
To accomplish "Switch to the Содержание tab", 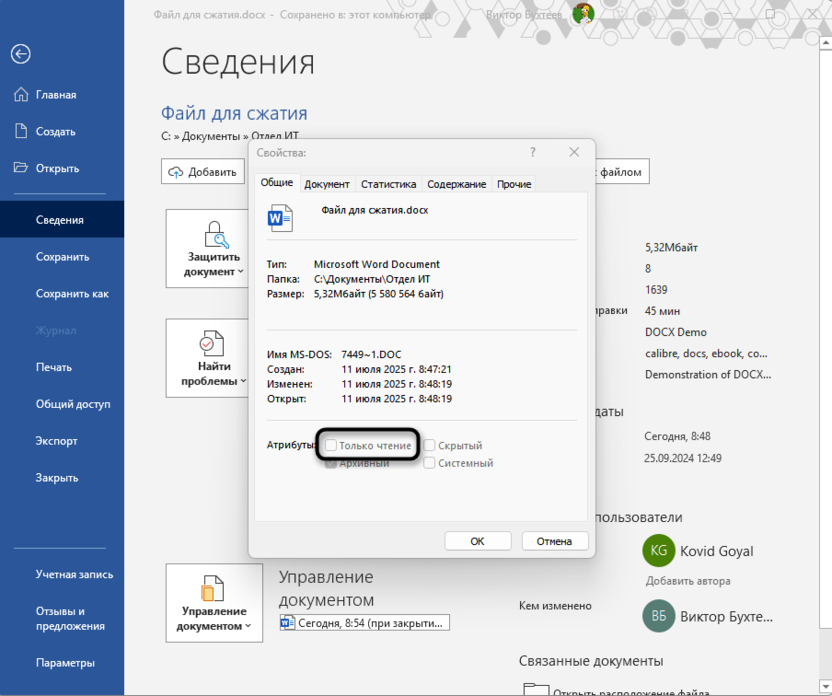I will click(456, 184).
